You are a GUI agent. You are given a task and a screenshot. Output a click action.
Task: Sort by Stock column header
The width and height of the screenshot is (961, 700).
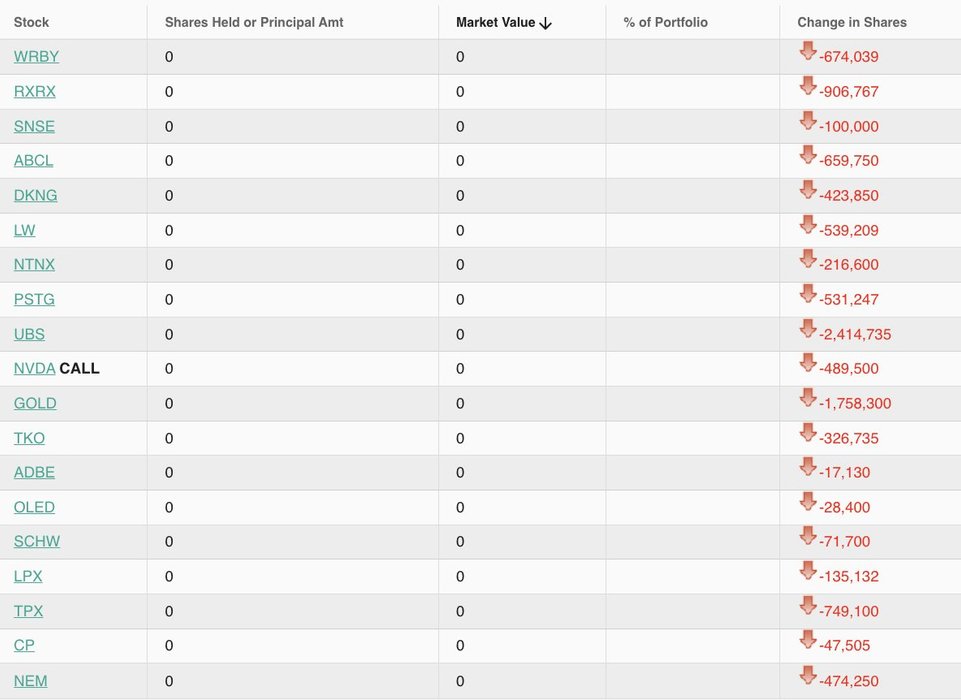click(31, 22)
